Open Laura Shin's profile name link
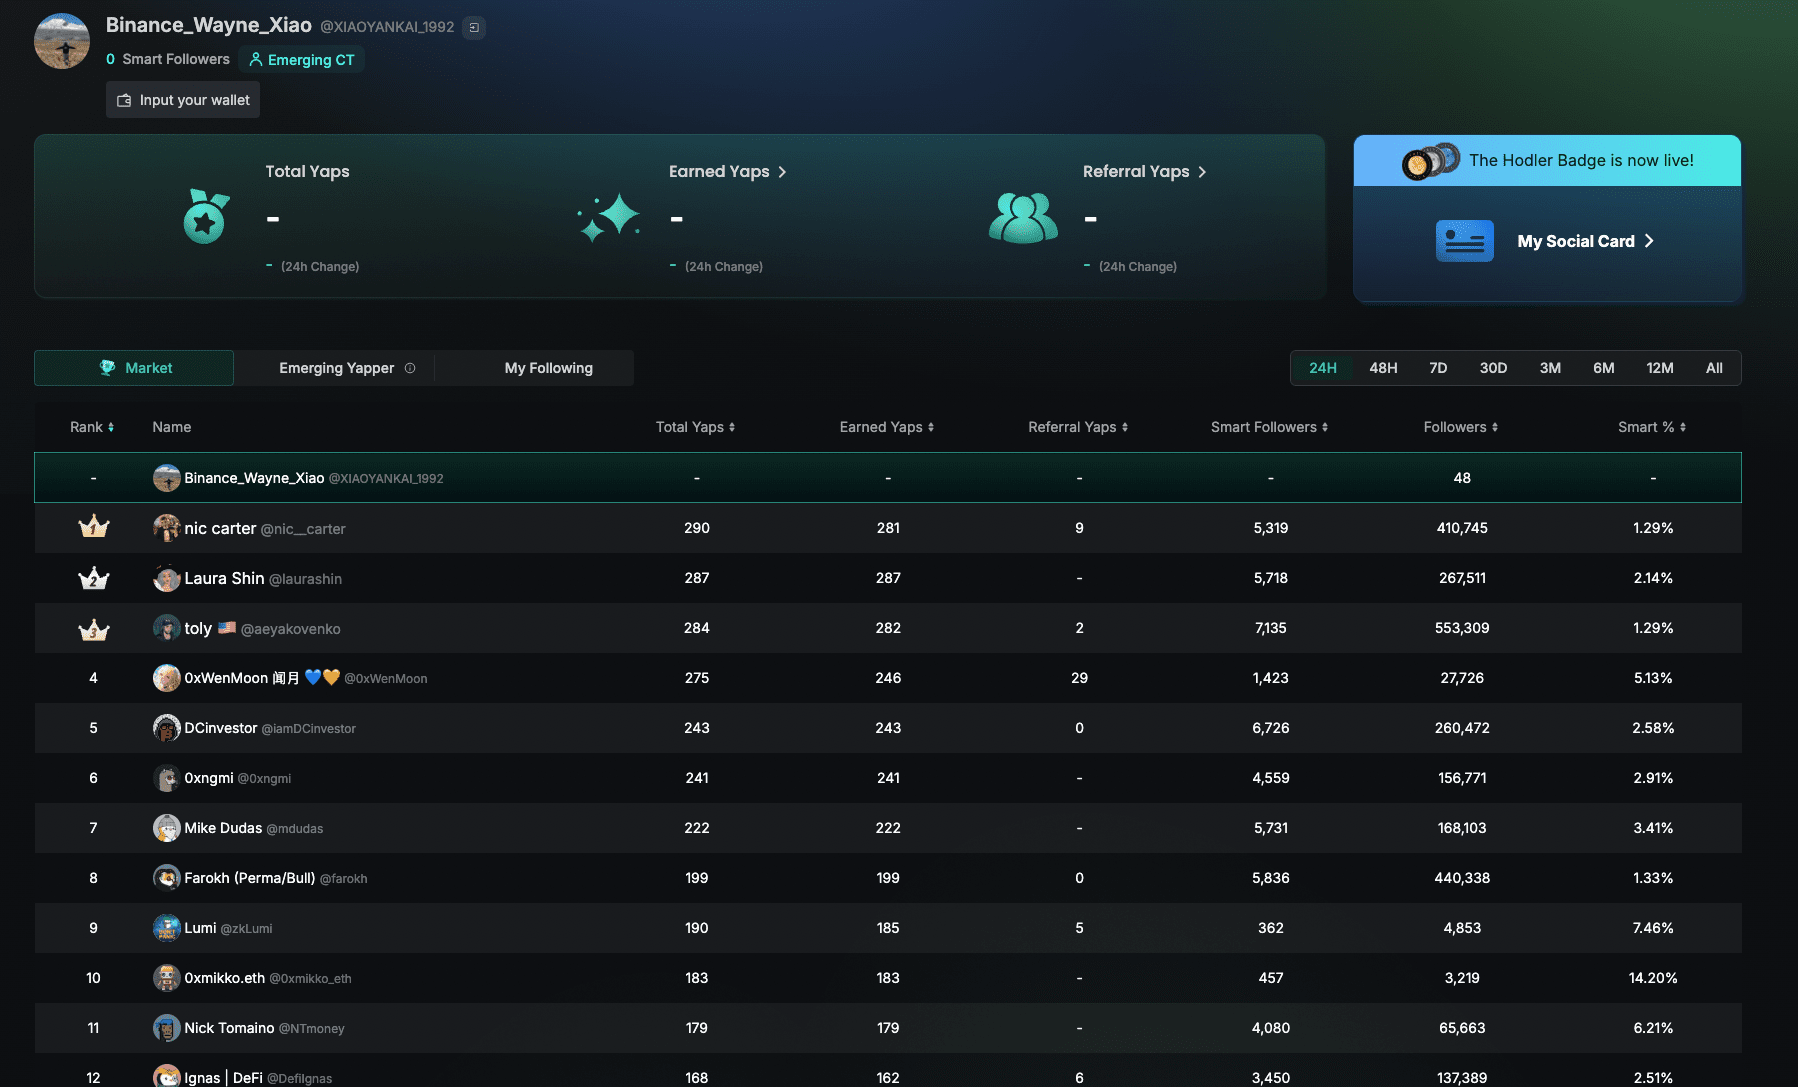1798x1087 pixels. click(224, 578)
